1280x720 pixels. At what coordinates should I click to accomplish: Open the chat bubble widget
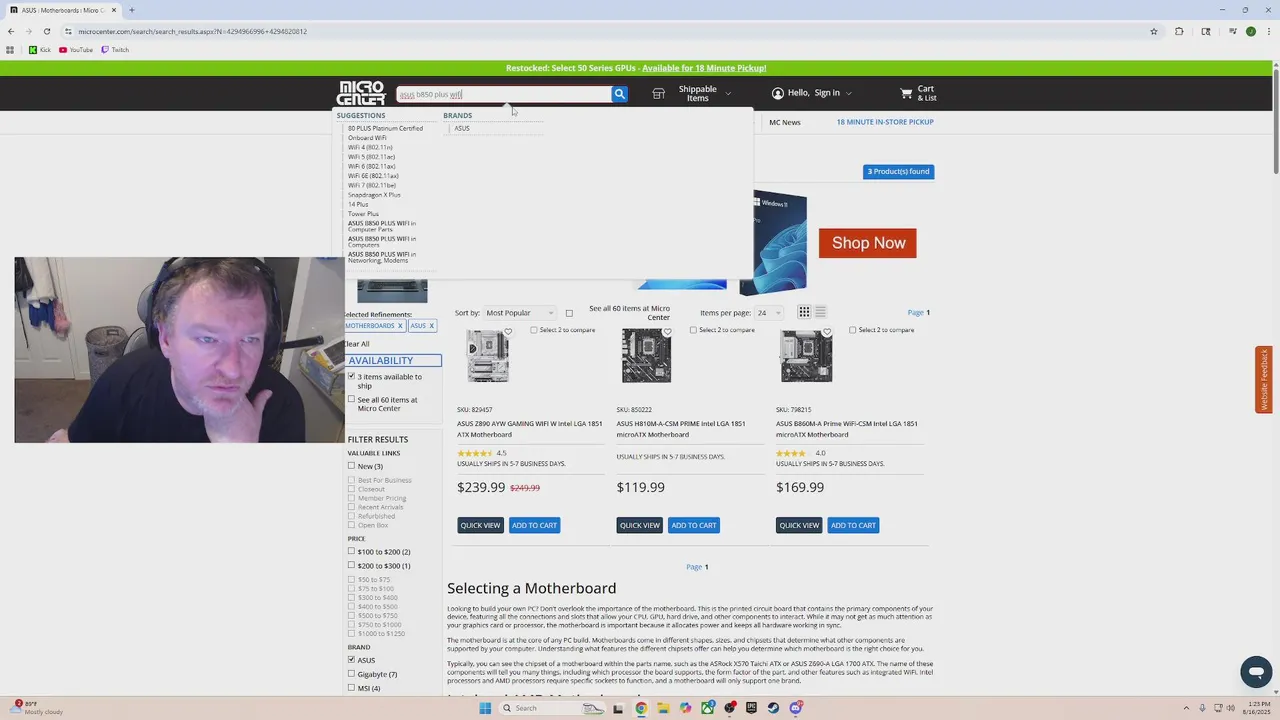(x=1256, y=672)
